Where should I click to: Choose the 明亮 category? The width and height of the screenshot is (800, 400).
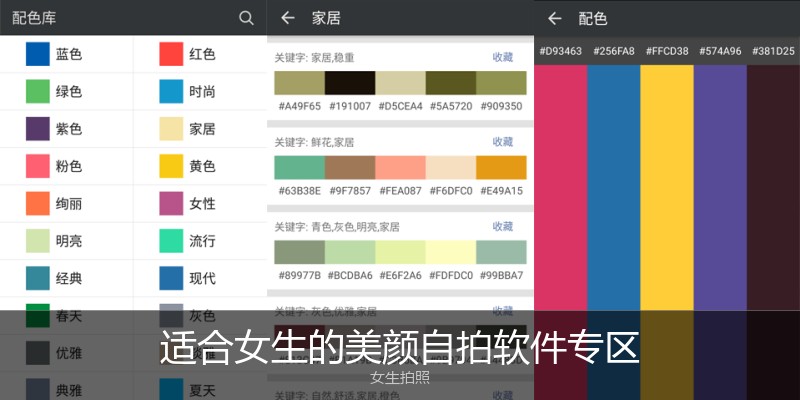tap(67, 241)
